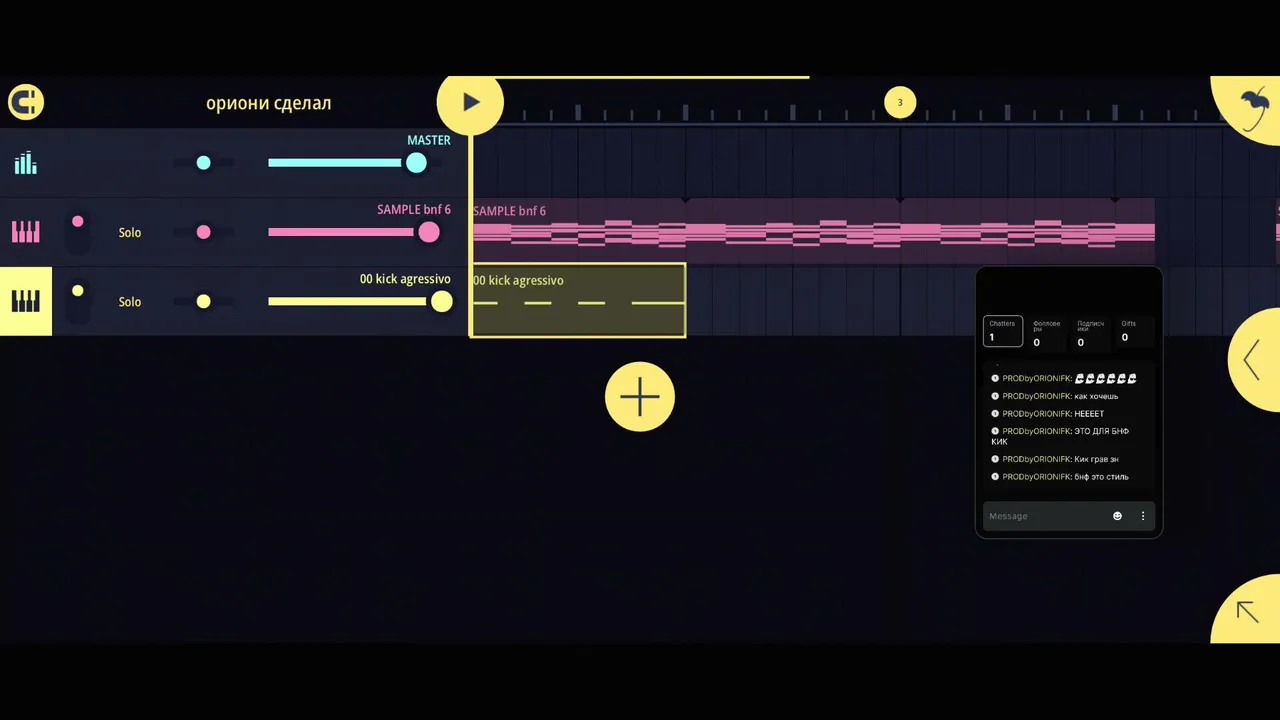
Task: Add a new track with plus button
Action: [x=640, y=397]
